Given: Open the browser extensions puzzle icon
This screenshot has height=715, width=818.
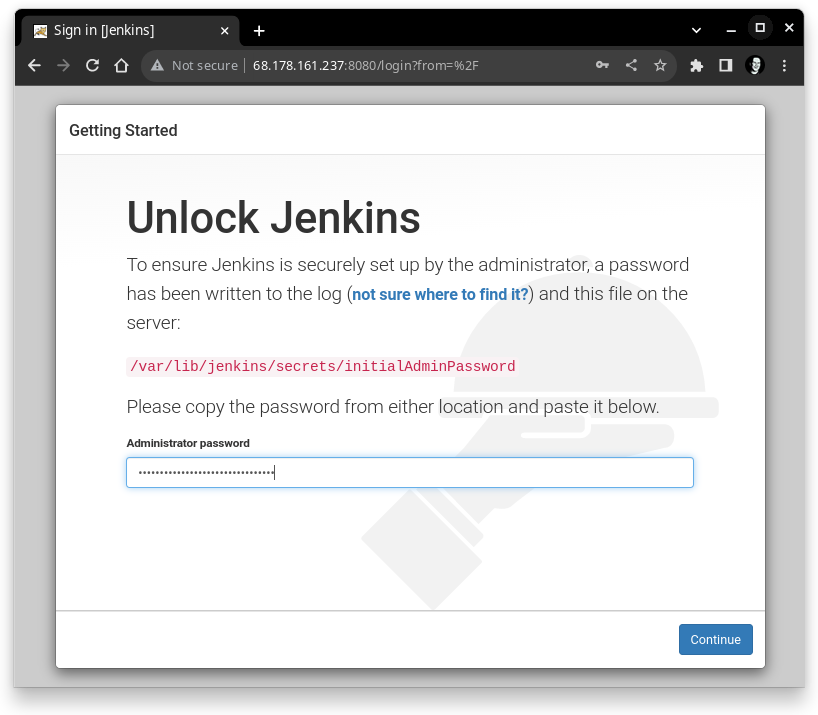Looking at the screenshot, I should coord(697,66).
